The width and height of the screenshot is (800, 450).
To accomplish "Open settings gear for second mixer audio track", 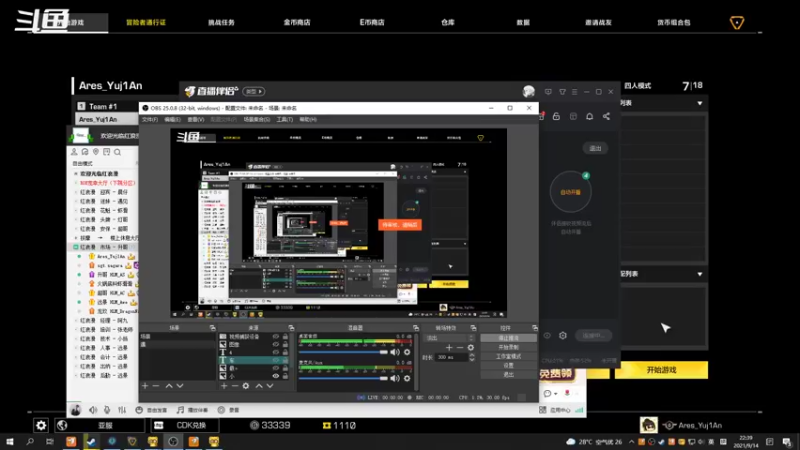I will pyautogui.click(x=407, y=378).
